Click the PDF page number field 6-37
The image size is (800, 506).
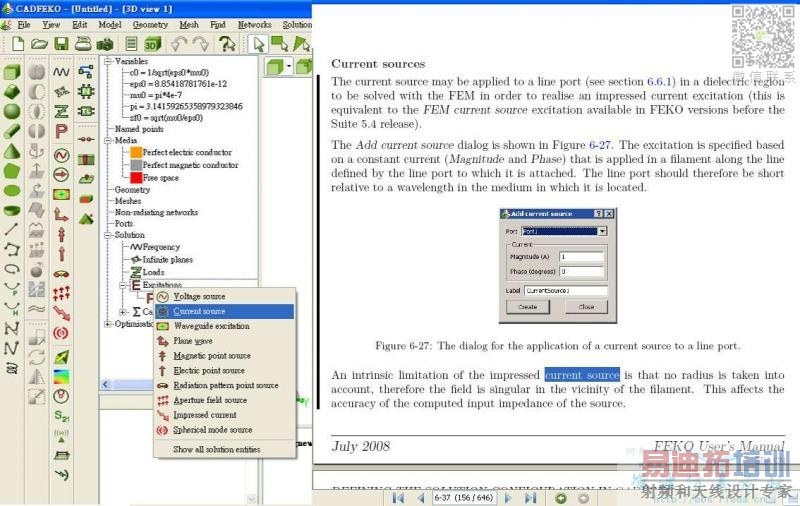(x=464, y=497)
